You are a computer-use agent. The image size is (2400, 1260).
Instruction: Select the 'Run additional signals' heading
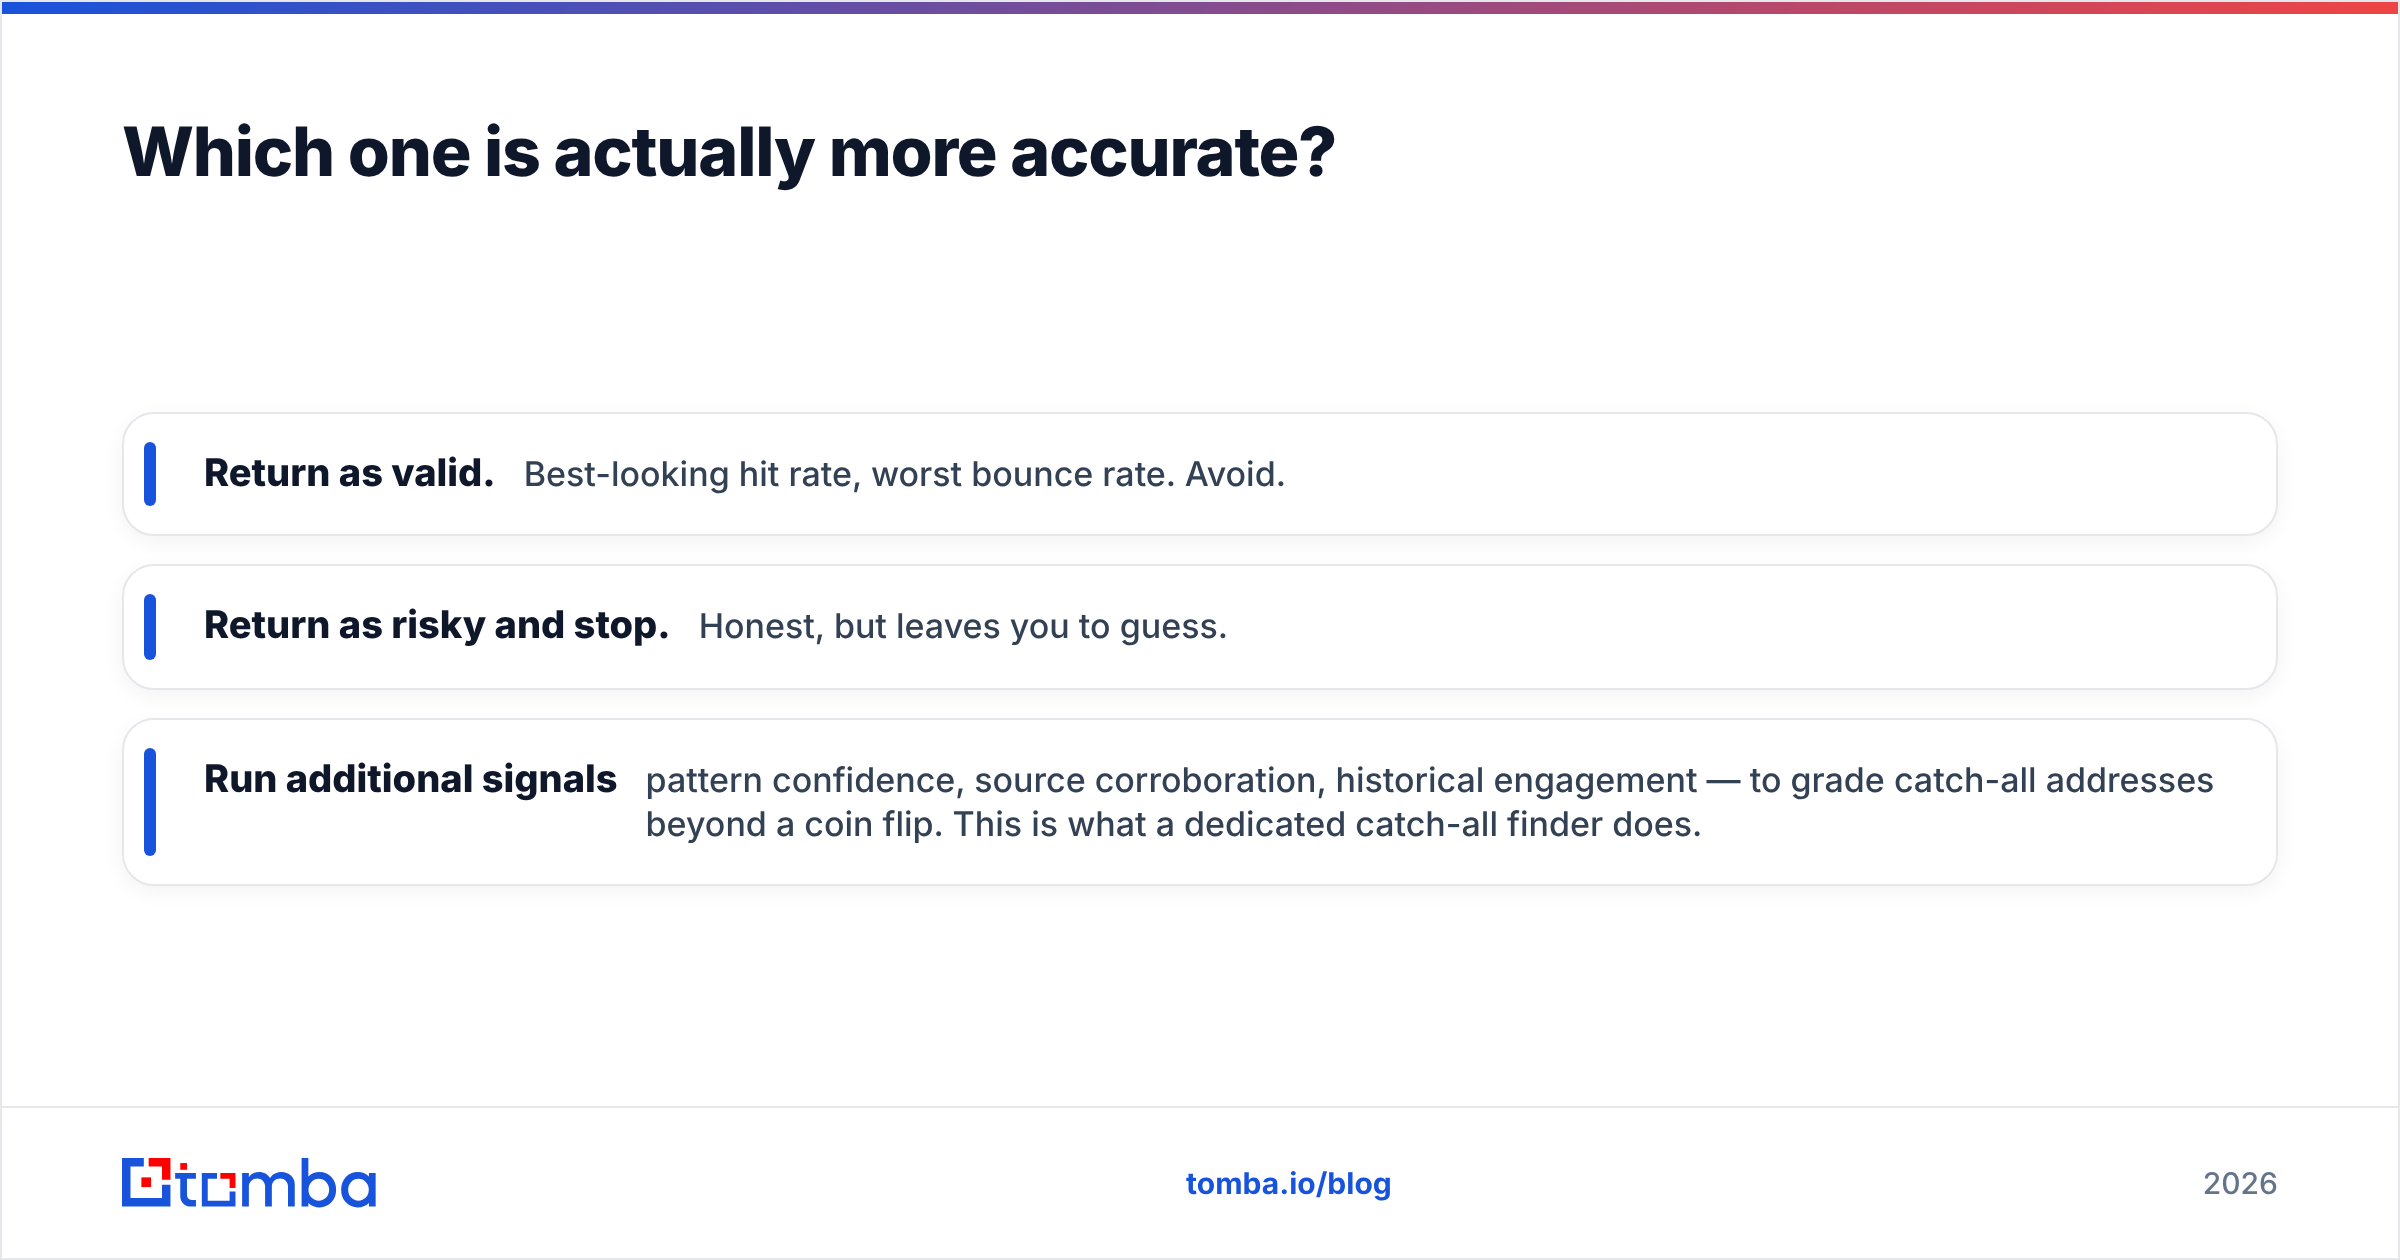(410, 779)
